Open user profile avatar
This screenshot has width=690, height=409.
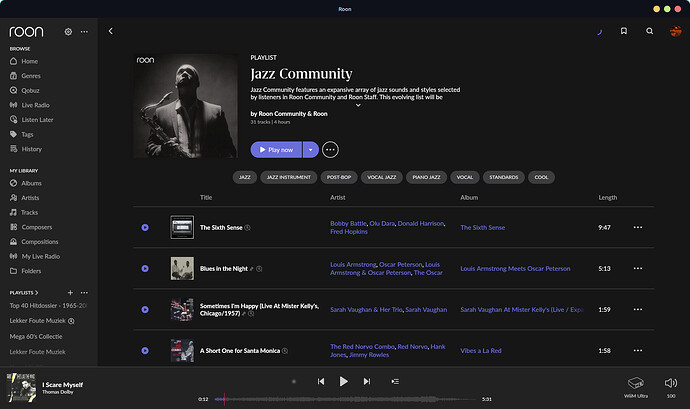pyautogui.click(x=675, y=31)
